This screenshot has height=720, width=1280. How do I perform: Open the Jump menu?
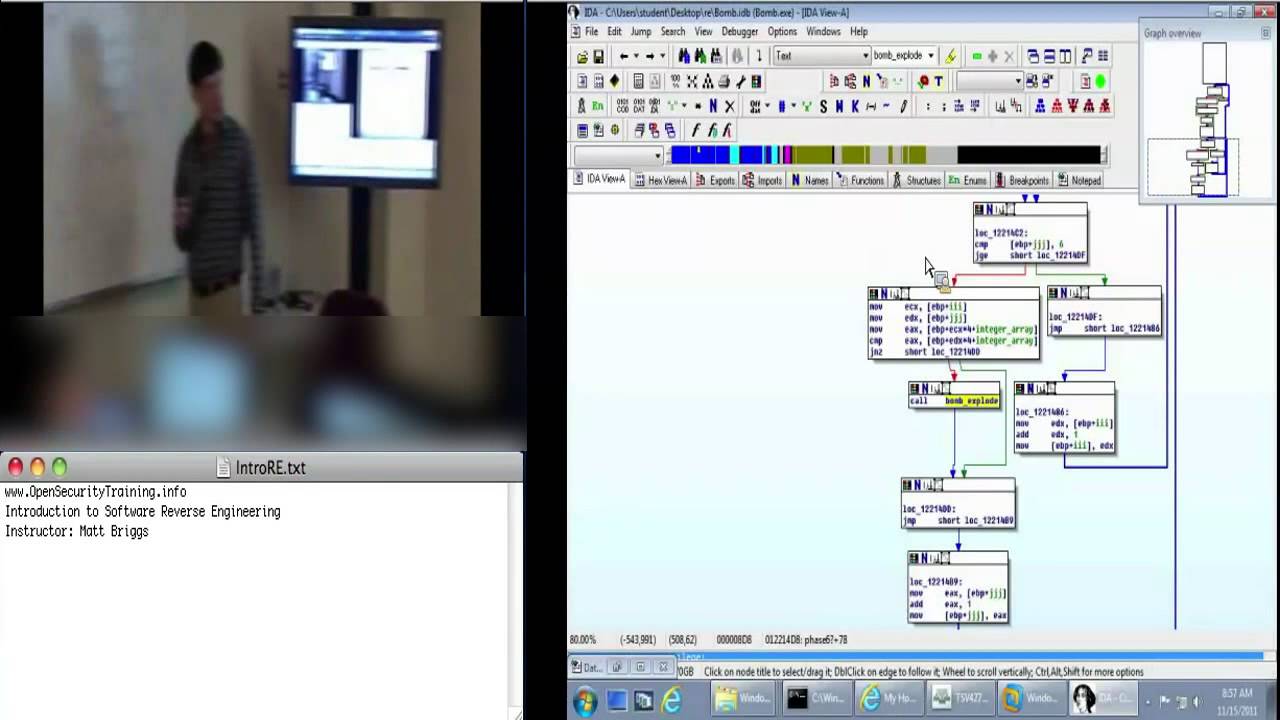641,32
